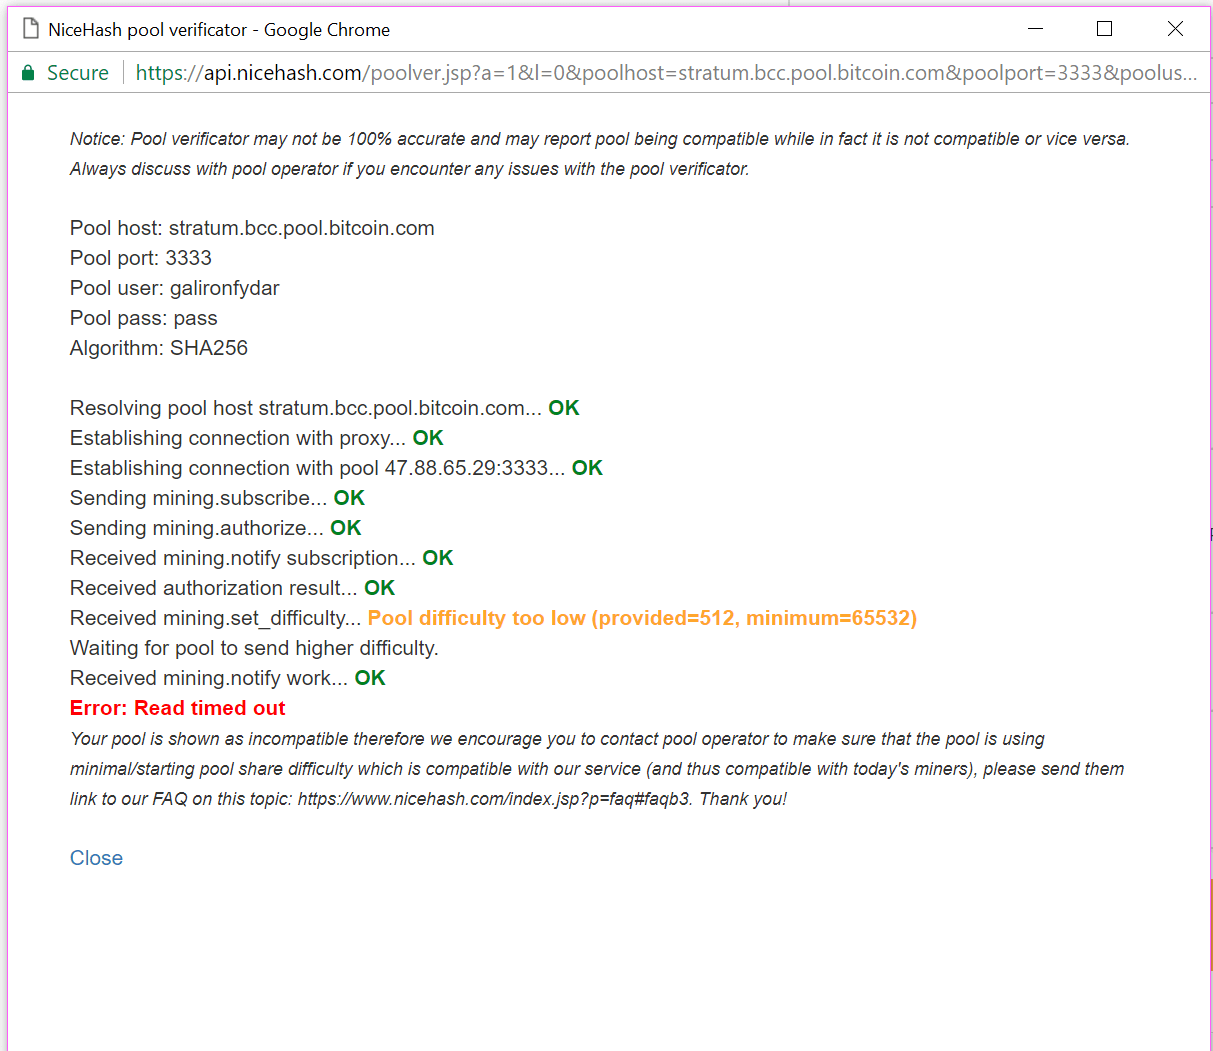1213x1051 pixels.
Task: Click the 'Algorithm: SHA256' line
Action: point(159,348)
